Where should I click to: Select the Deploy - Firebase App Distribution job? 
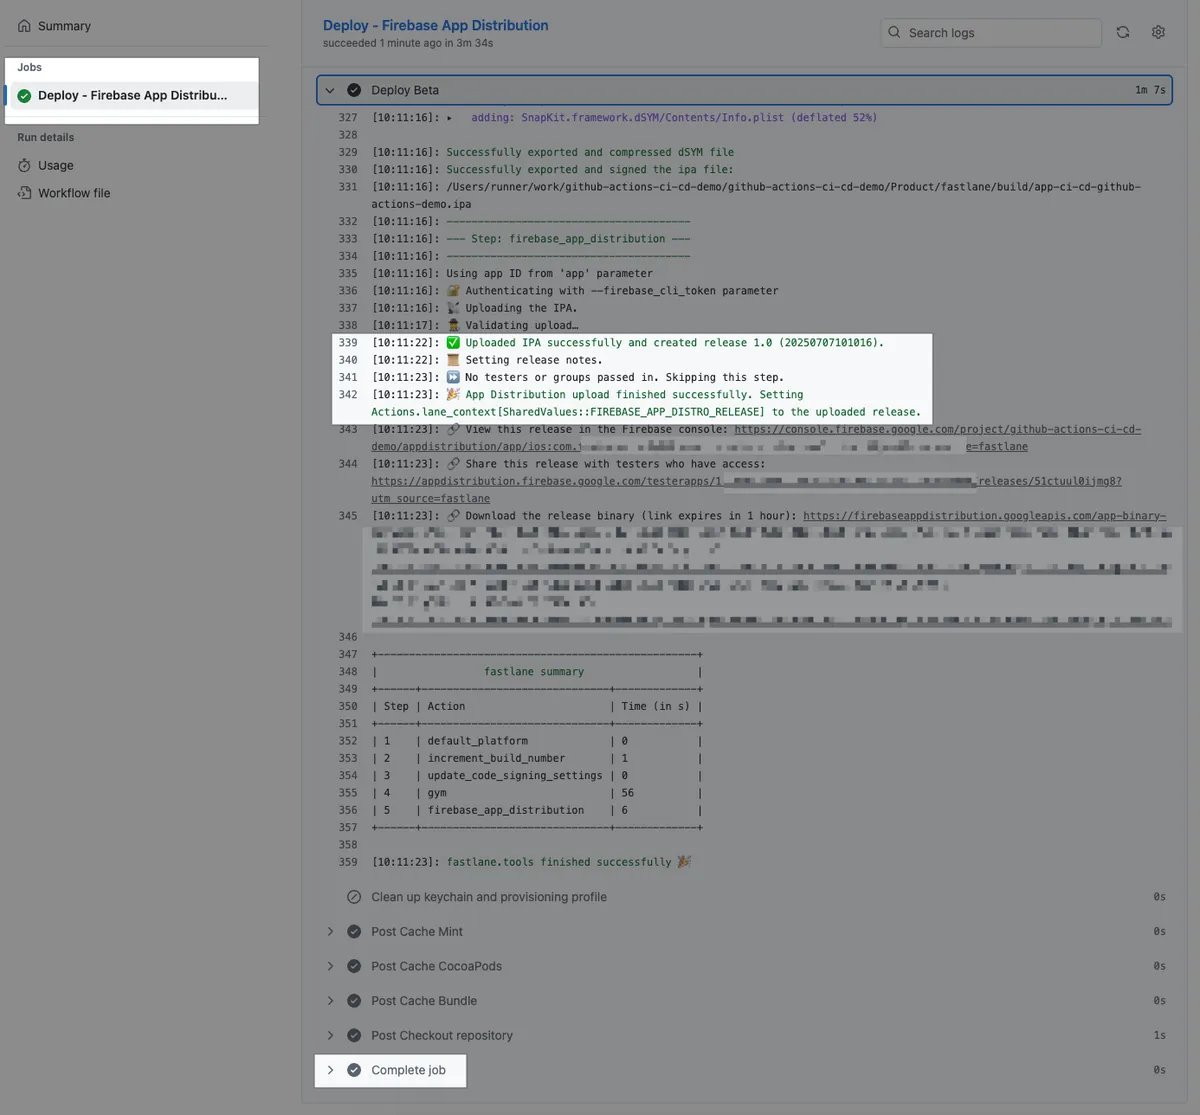132,96
